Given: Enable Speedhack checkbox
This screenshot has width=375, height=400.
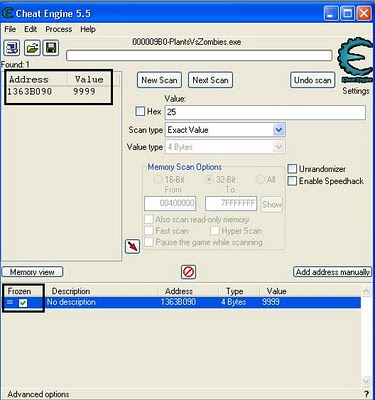Looking at the screenshot, I should pyautogui.click(x=292, y=181).
